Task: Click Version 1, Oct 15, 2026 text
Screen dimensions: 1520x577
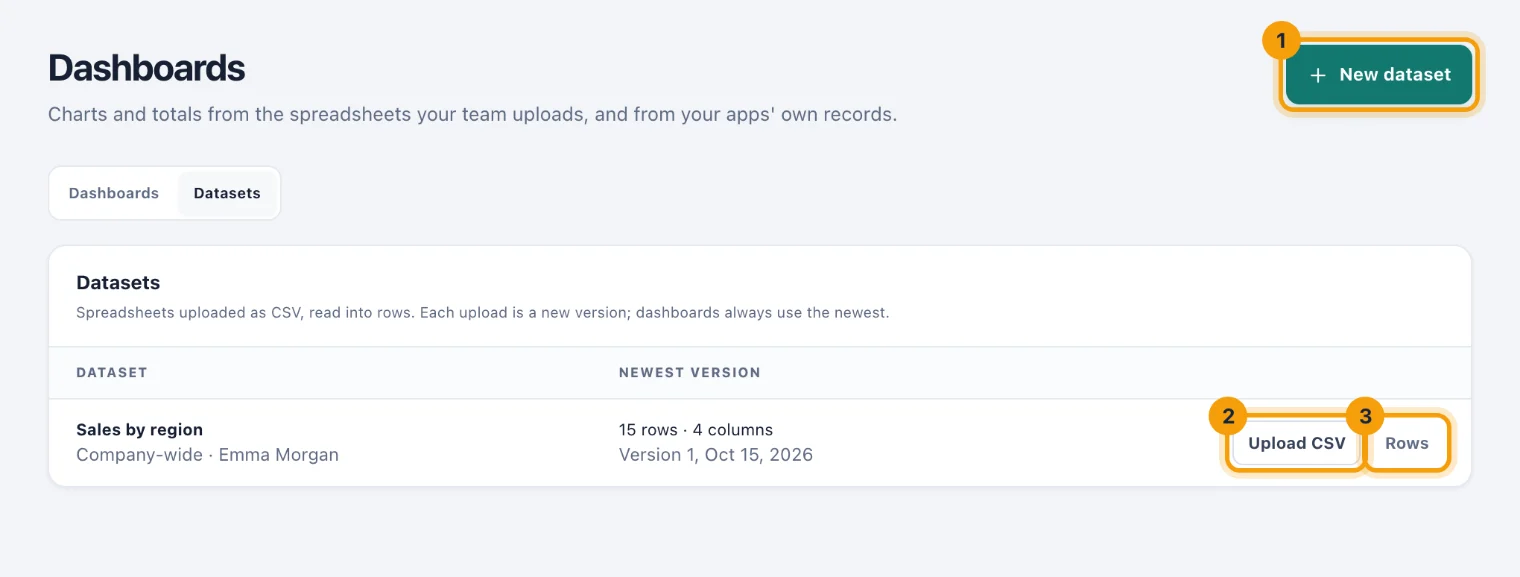Action: point(716,455)
